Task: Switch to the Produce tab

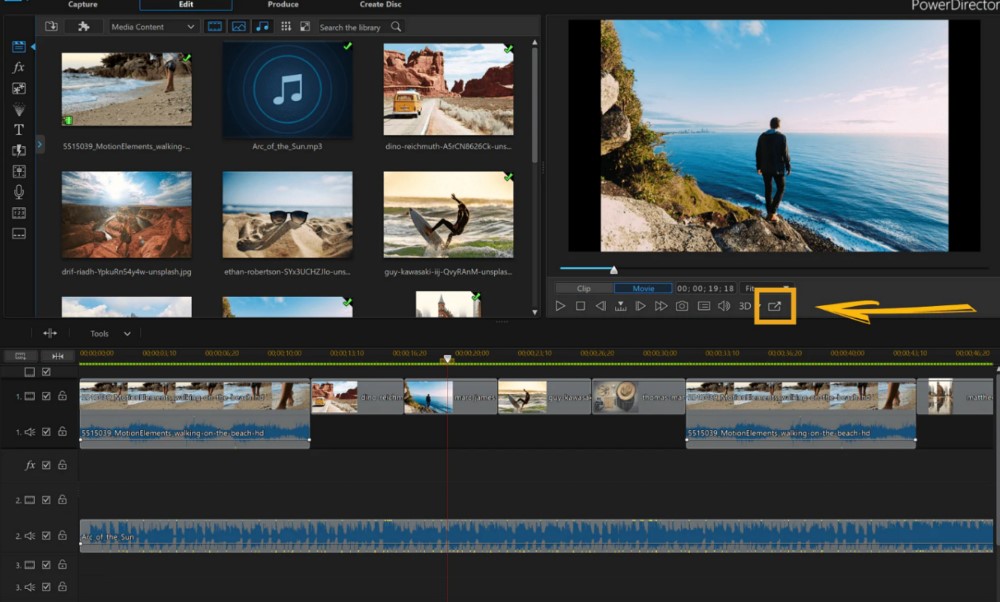Action: pos(283,5)
